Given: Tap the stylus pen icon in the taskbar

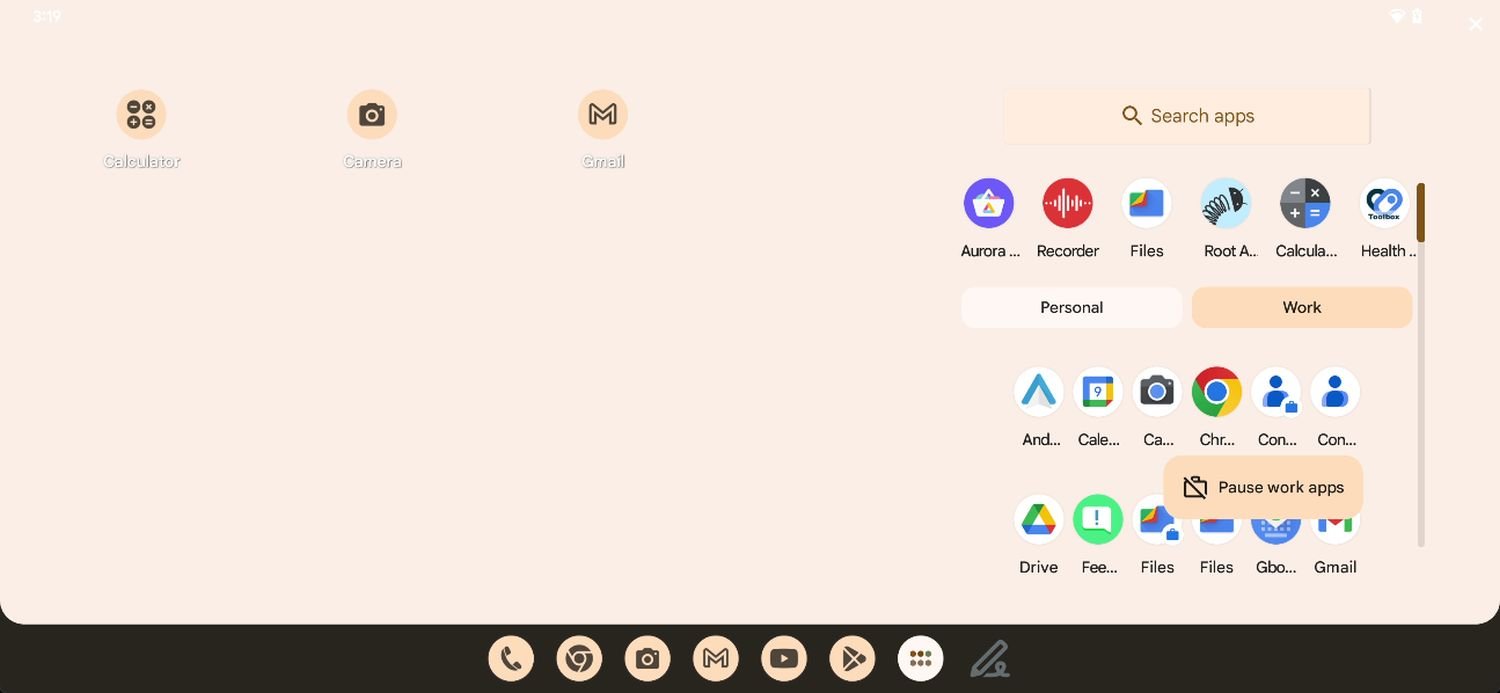Looking at the screenshot, I should 989,659.
